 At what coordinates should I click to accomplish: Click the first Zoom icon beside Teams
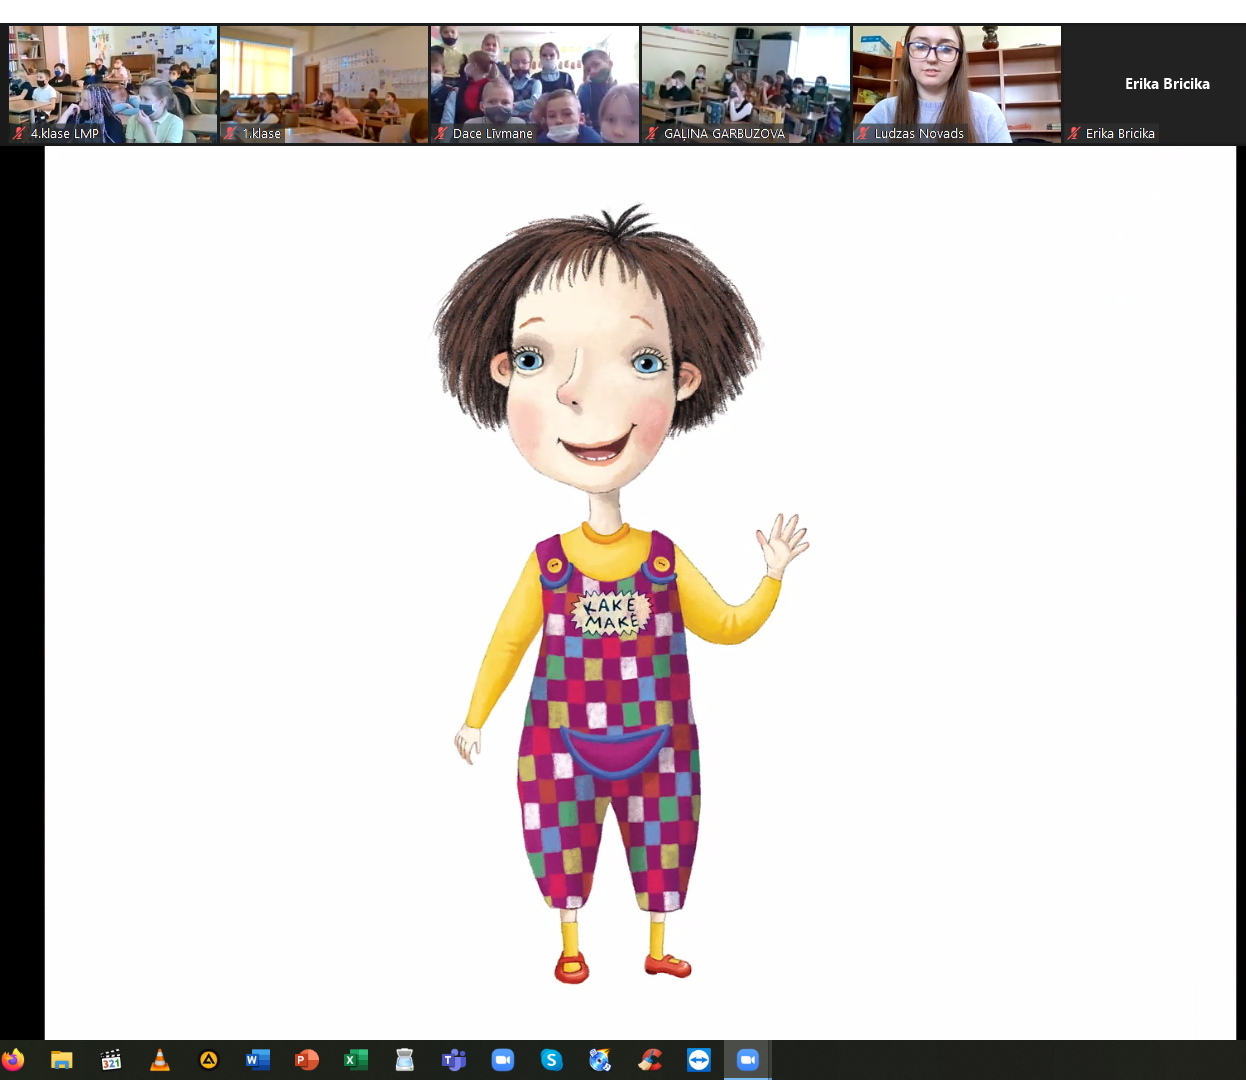click(x=503, y=1060)
